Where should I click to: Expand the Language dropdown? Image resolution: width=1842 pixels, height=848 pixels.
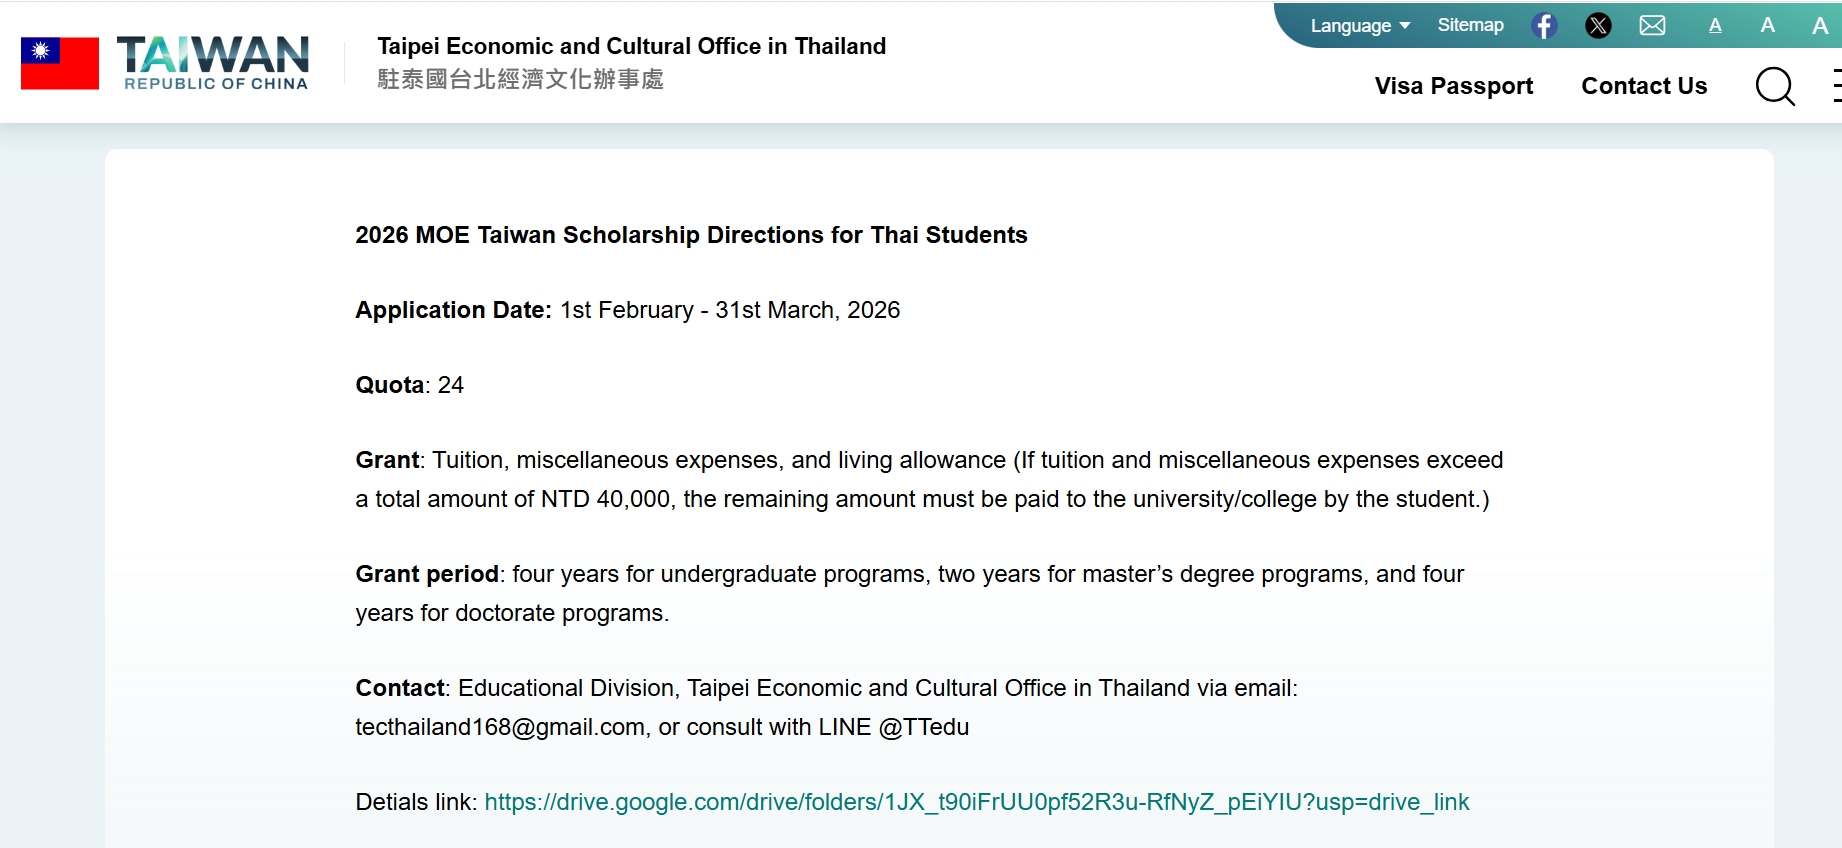(1351, 25)
